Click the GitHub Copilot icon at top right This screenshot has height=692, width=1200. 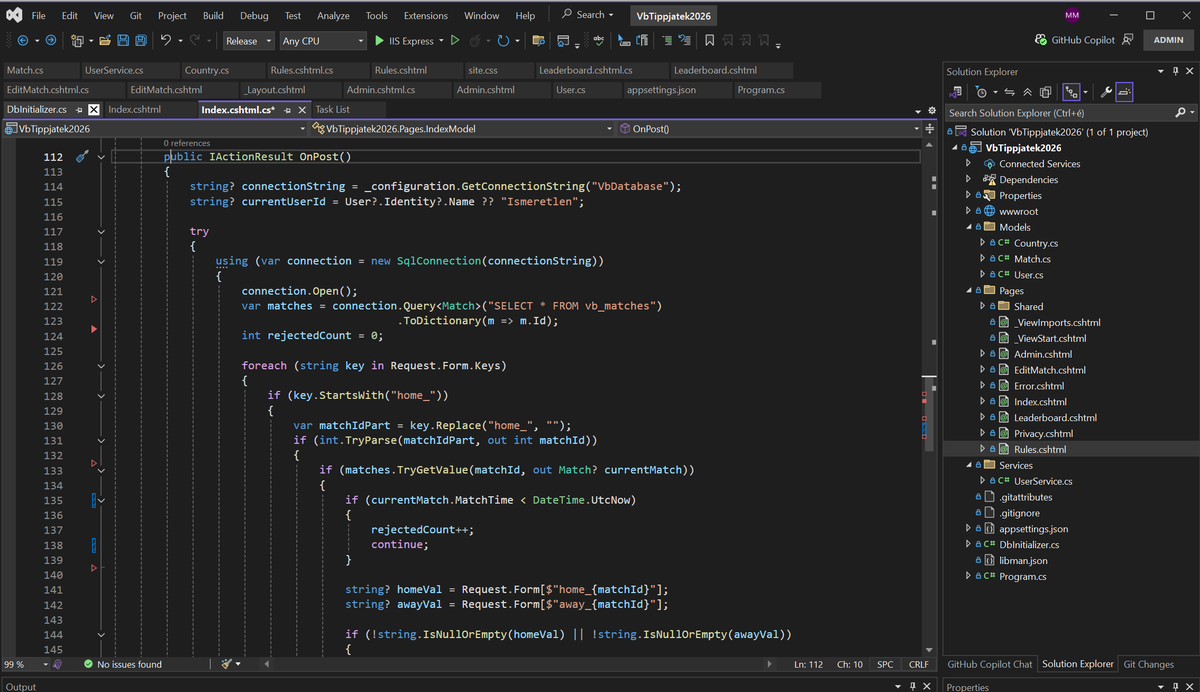[x=1040, y=40]
